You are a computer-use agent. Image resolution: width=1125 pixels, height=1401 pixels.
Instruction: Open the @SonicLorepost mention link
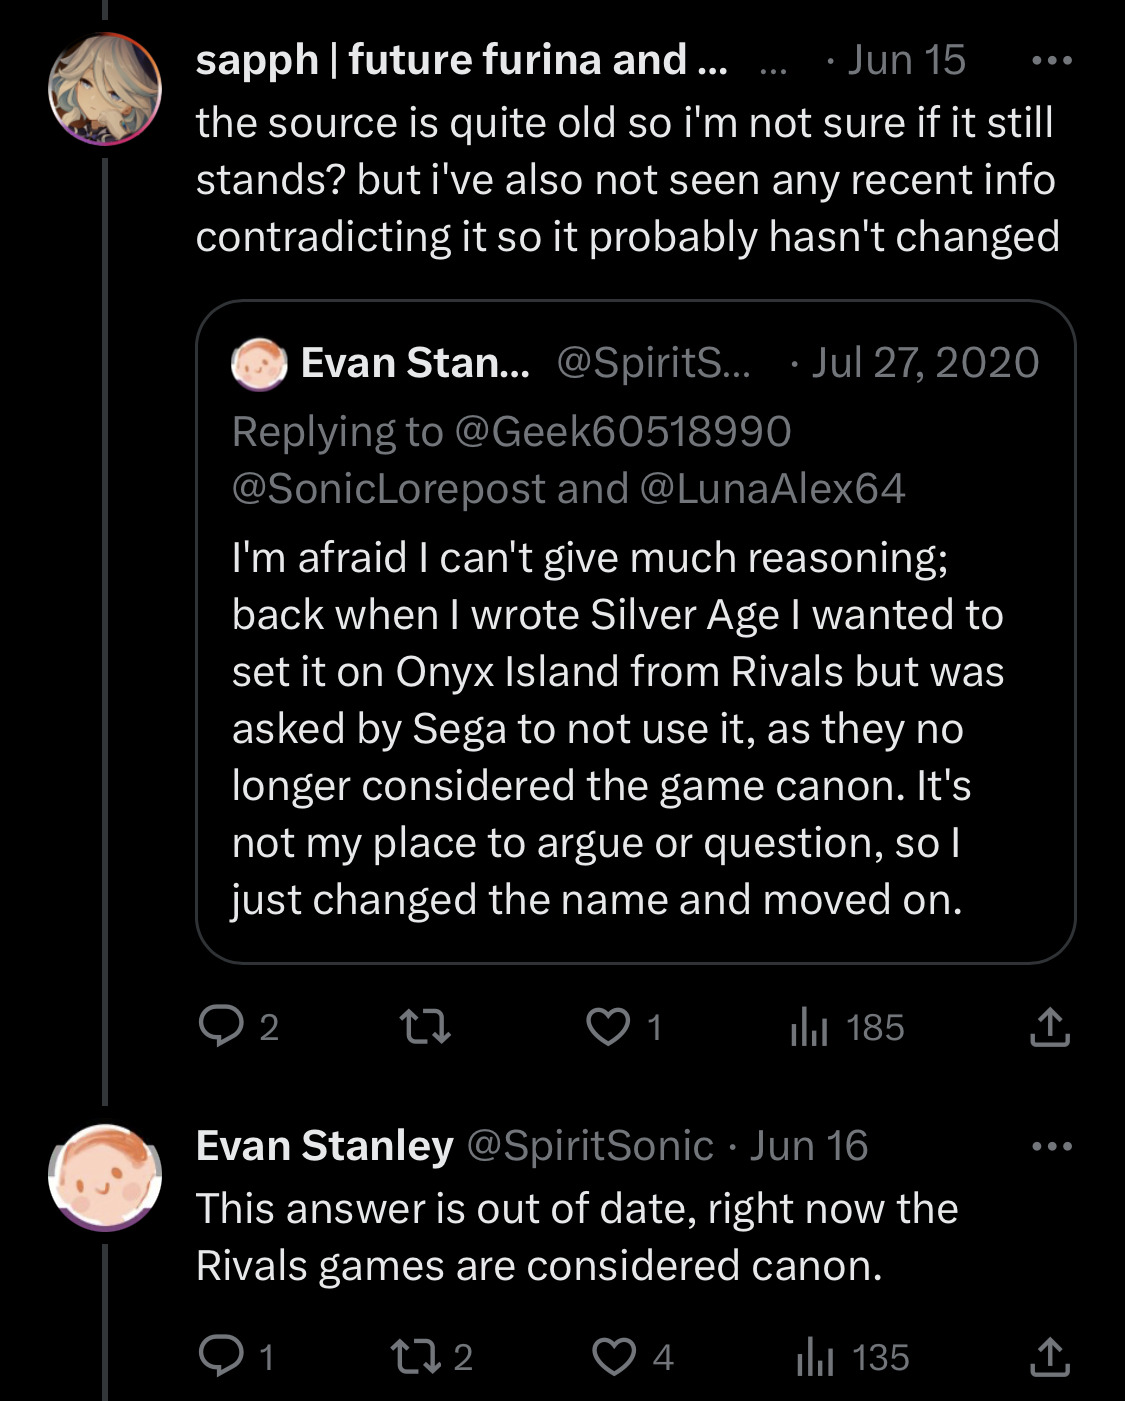pos(389,489)
